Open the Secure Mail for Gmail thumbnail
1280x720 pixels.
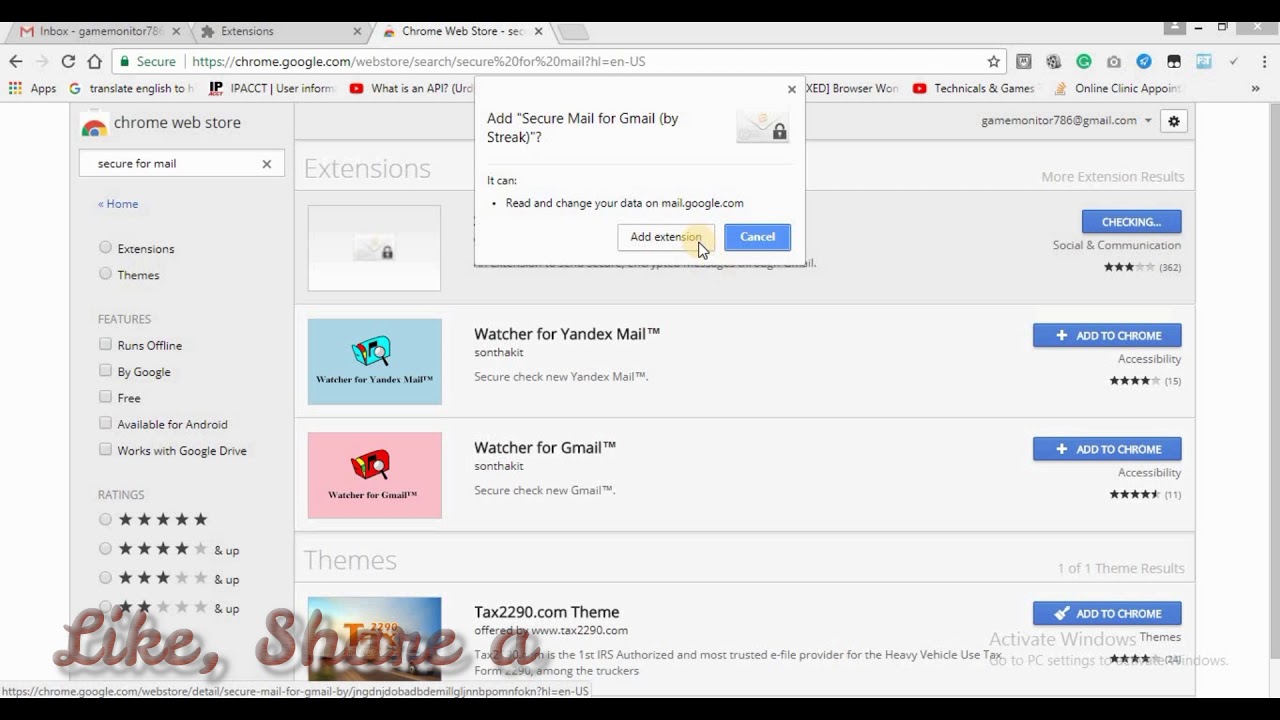pos(374,248)
